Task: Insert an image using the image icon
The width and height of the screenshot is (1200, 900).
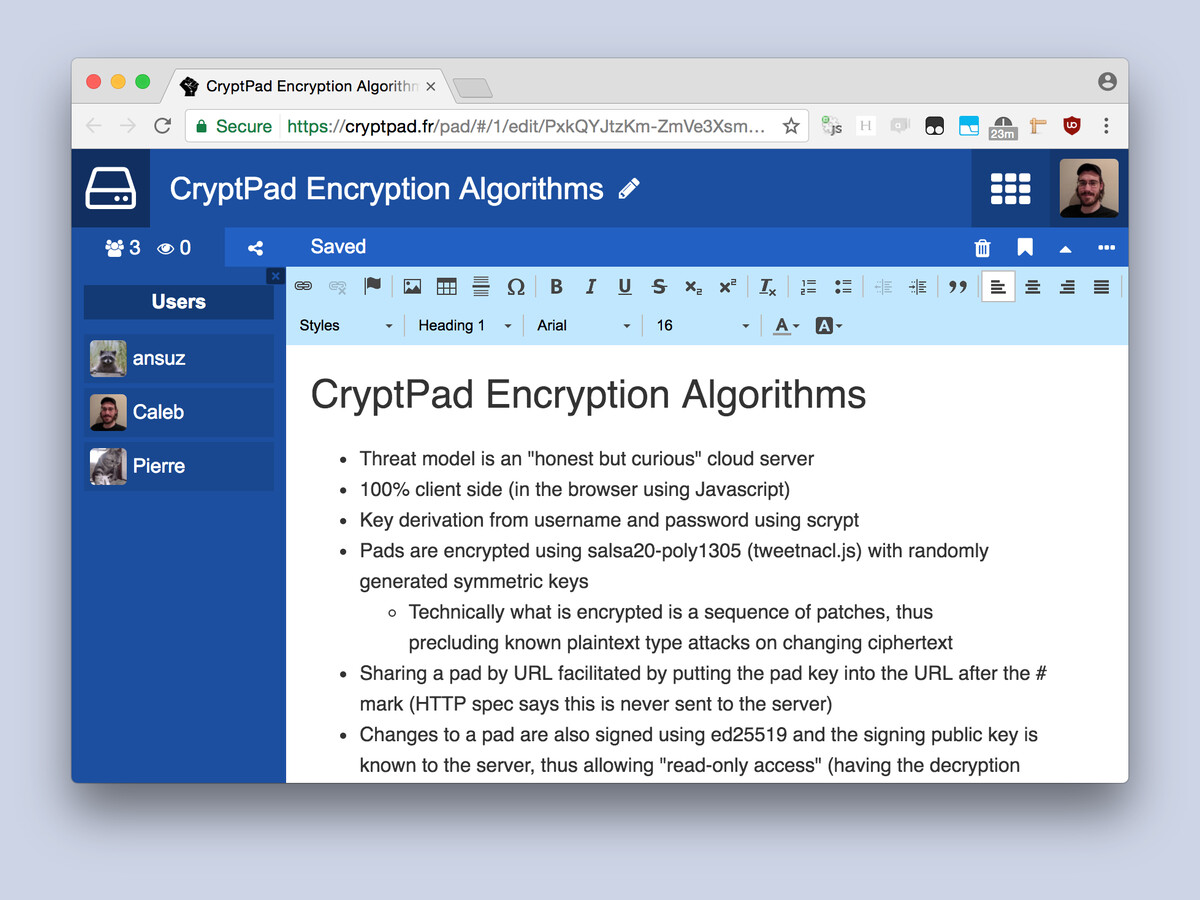Action: coord(412,287)
